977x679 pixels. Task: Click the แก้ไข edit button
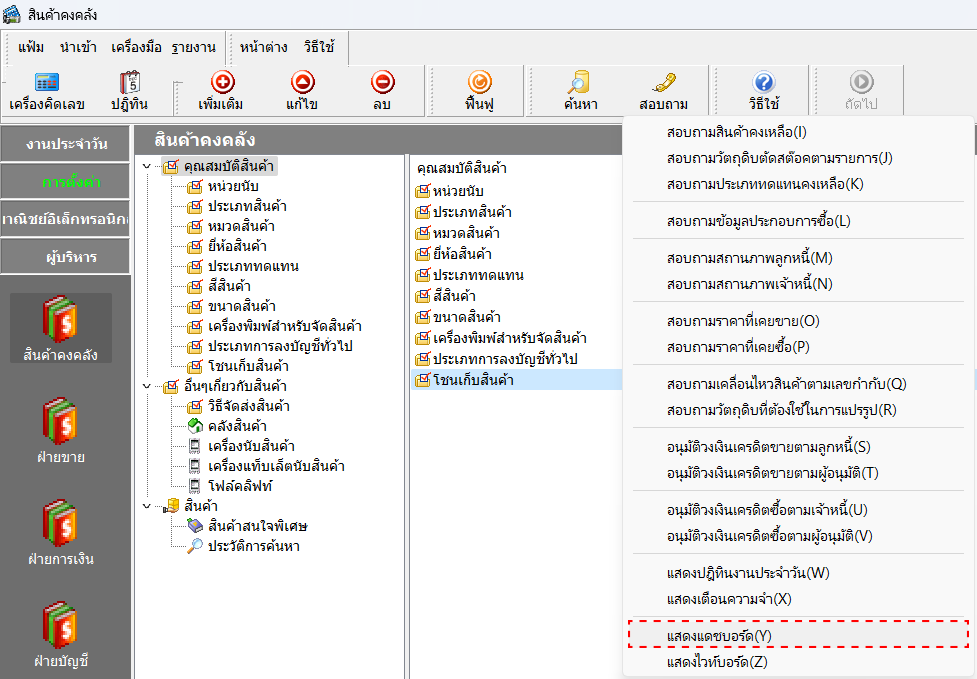coord(302,91)
